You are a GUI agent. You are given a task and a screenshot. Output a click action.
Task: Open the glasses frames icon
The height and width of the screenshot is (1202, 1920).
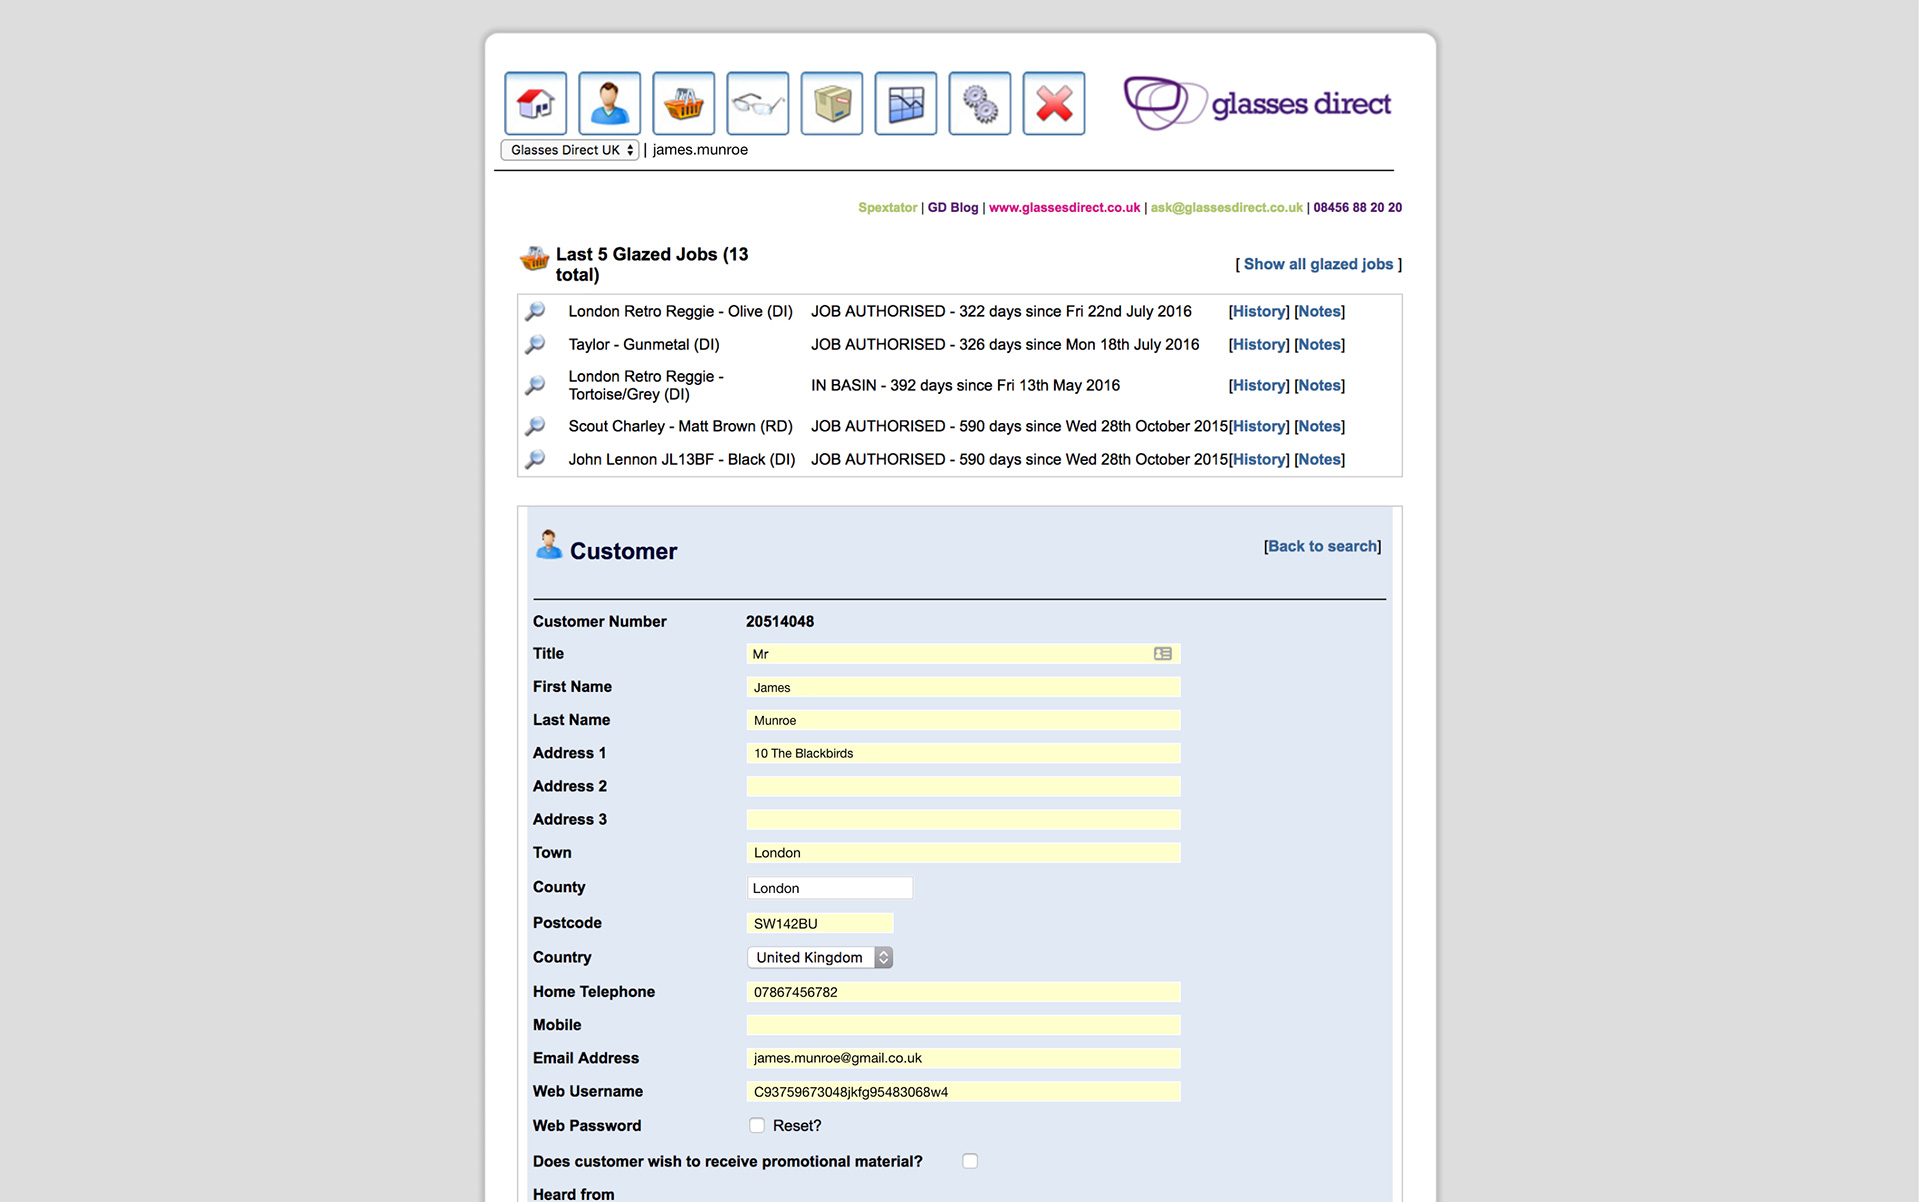coord(757,103)
